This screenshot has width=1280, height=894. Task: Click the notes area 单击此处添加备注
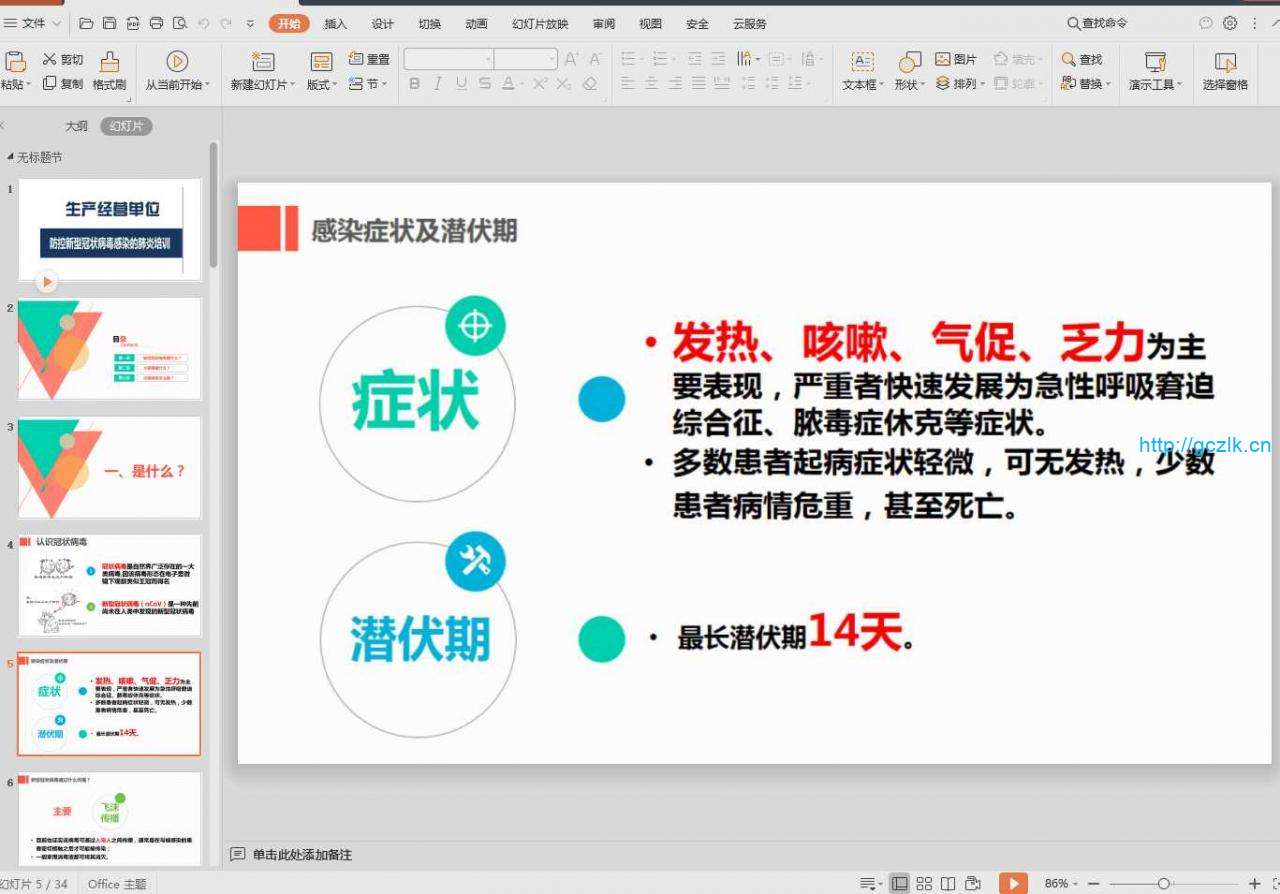pyautogui.click(x=302, y=854)
